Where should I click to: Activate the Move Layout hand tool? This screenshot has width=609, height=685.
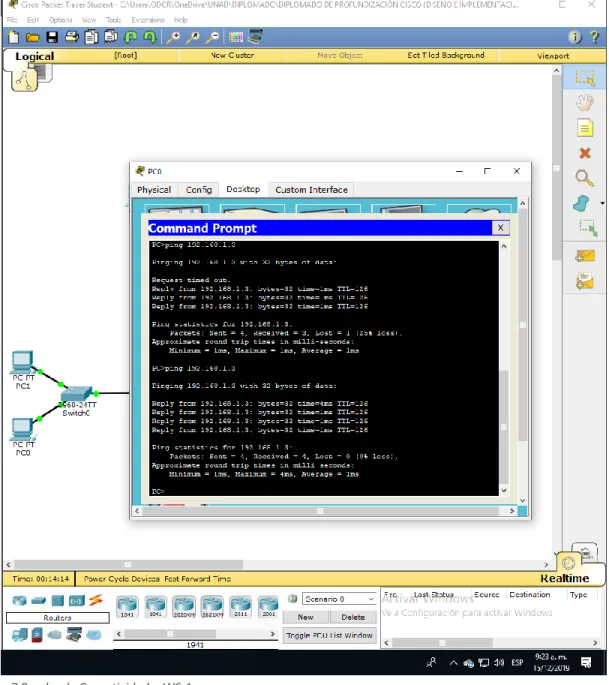pos(585,103)
